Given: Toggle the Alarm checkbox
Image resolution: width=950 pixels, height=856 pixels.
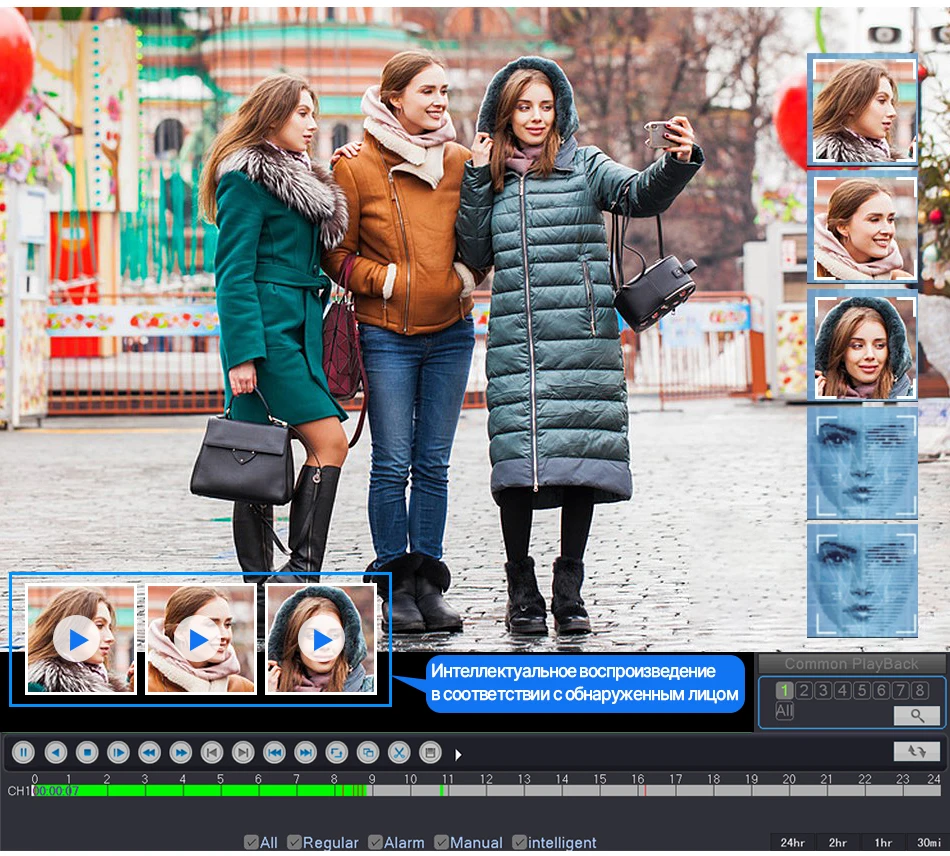Looking at the screenshot, I should (x=375, y=842).
